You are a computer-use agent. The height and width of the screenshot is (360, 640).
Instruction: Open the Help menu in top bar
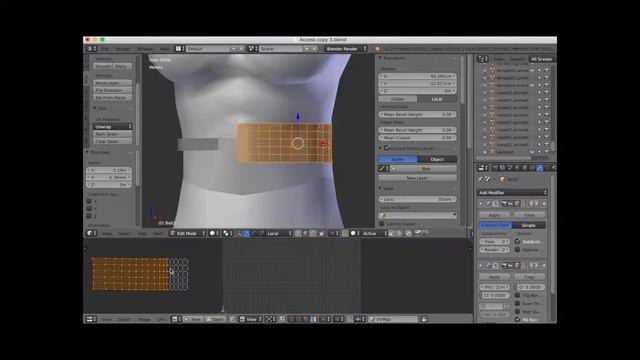164,49
